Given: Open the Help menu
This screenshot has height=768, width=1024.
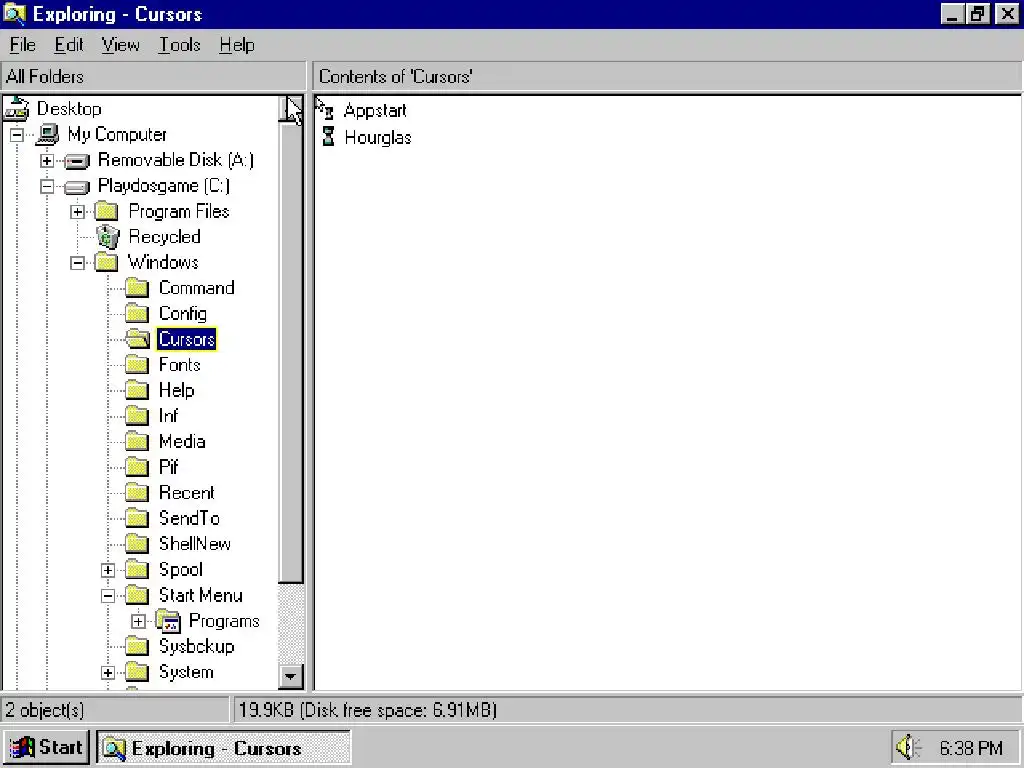Looking at the screenshot, I should pos(236,45).
